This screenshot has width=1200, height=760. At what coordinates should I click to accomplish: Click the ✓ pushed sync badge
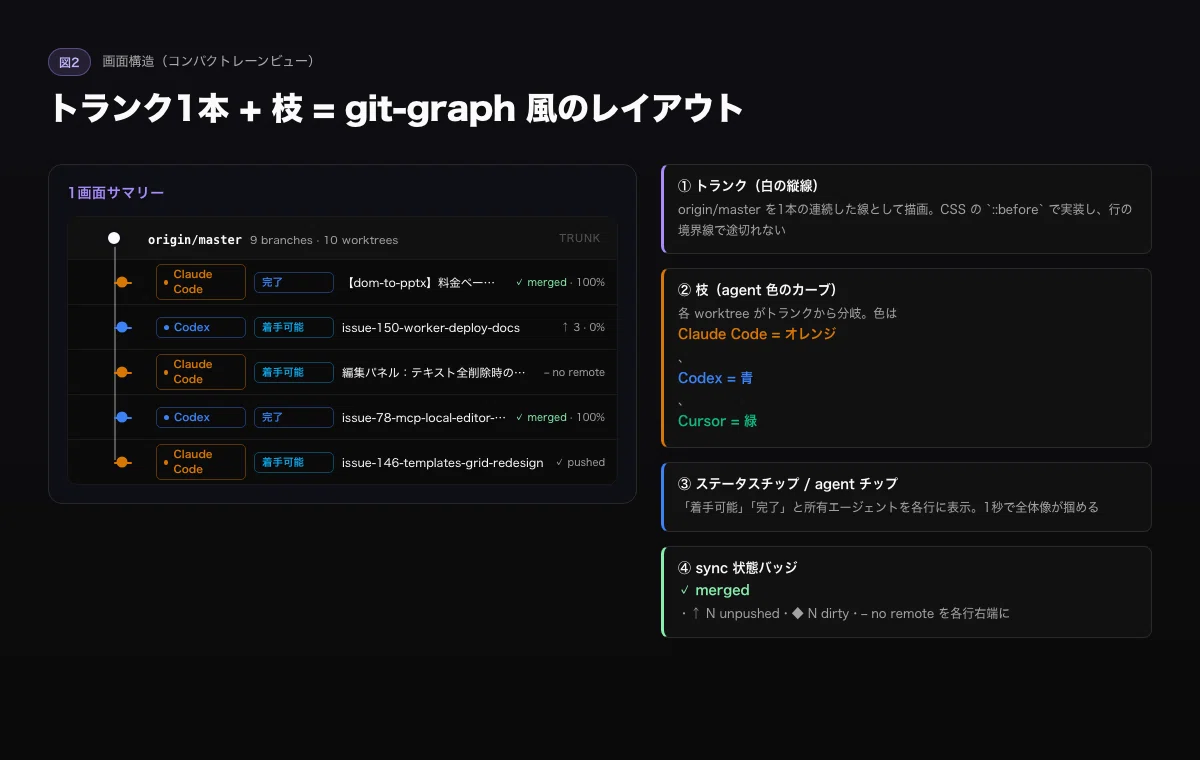click(580, 462)
